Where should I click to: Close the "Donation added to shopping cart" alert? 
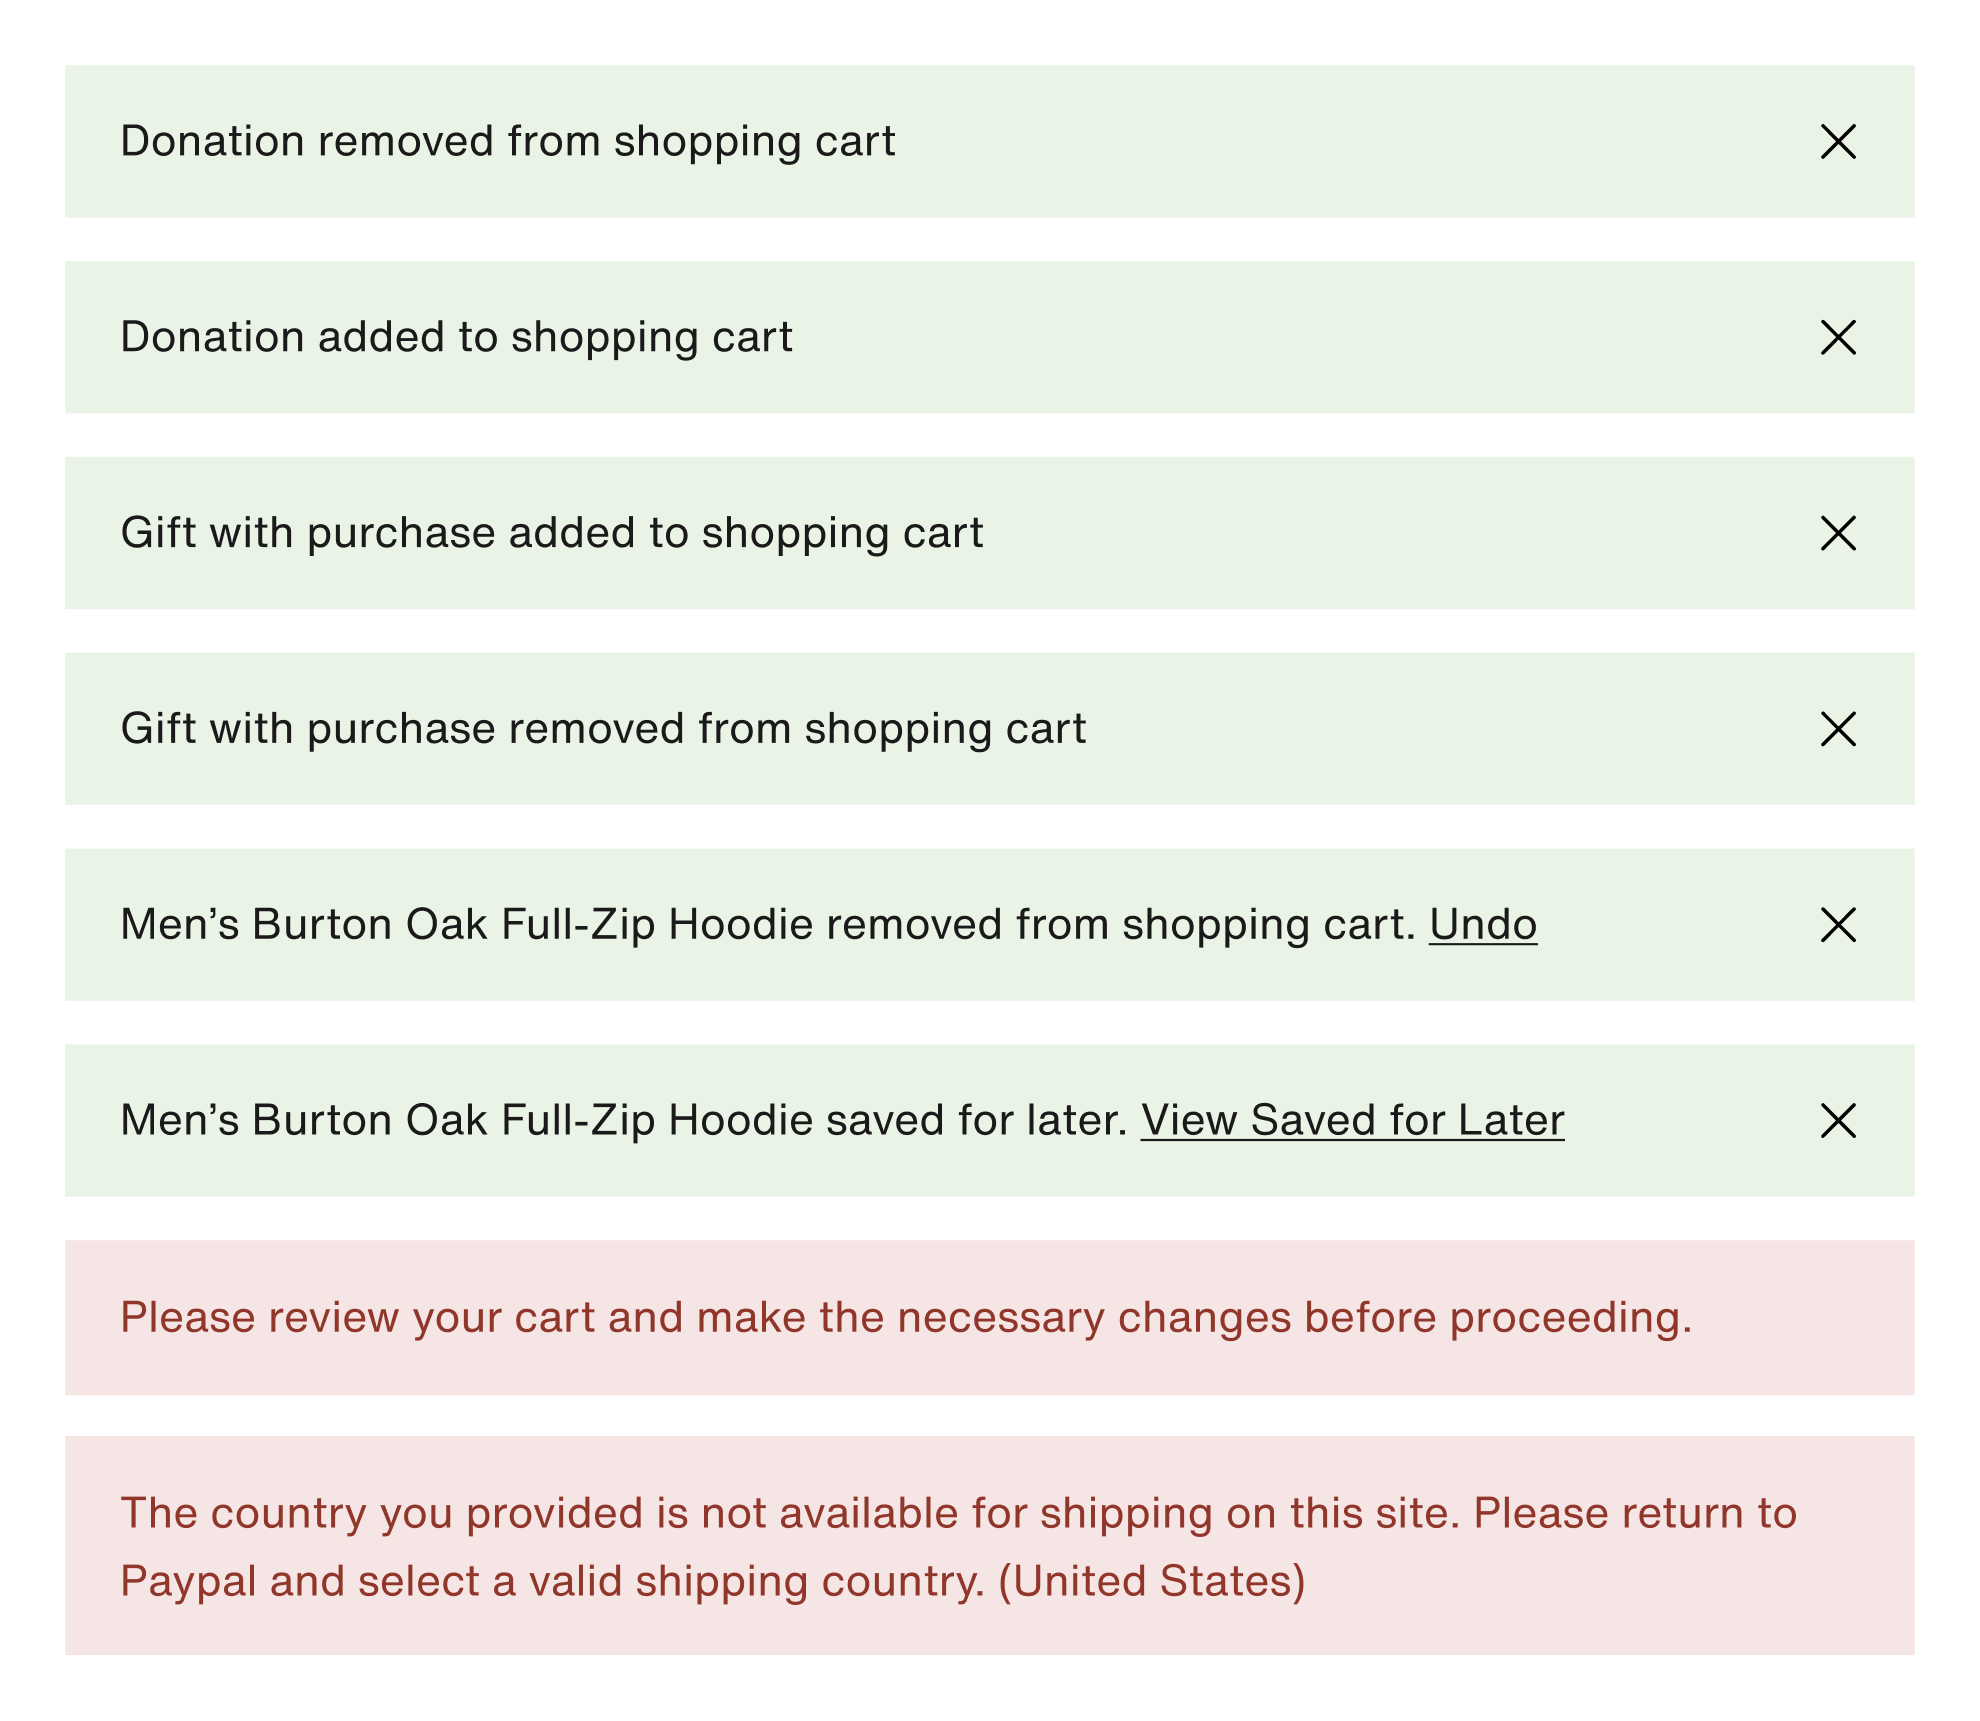(x=1838, y=338)
